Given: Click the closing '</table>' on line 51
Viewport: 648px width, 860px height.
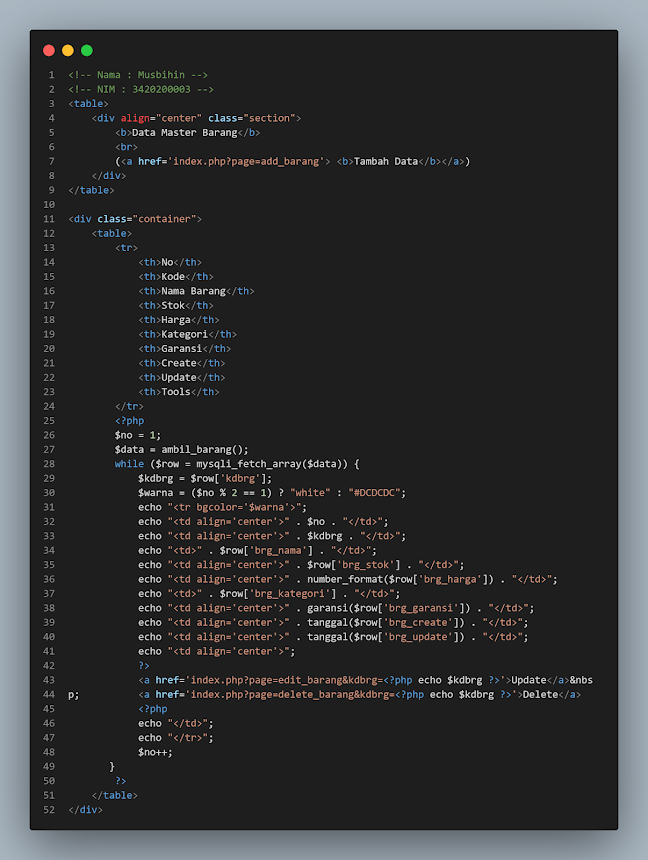Looking at the screenshot, I should (115, 795).
